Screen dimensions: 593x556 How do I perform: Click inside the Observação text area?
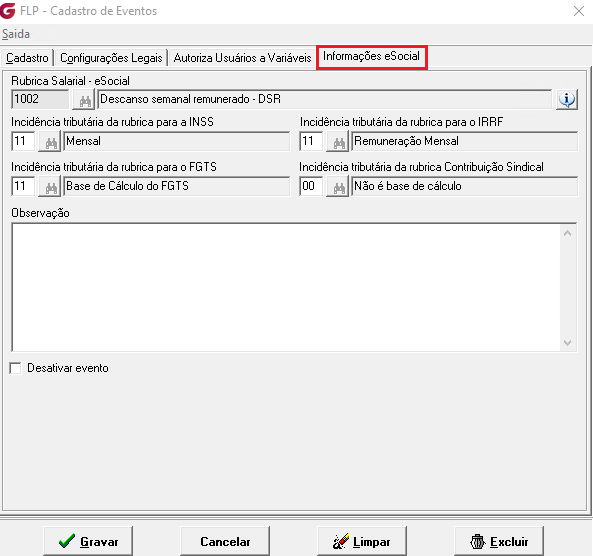coord(286,287)
